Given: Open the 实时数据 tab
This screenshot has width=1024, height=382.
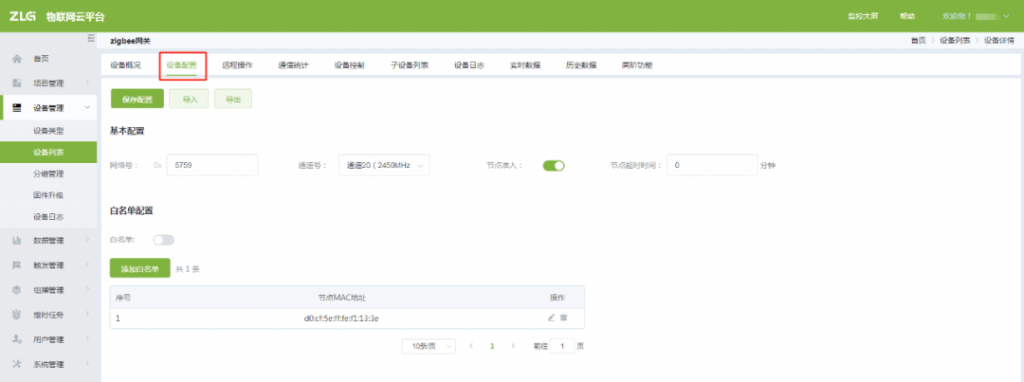Looking at the screenshot, I should (524, 65).
